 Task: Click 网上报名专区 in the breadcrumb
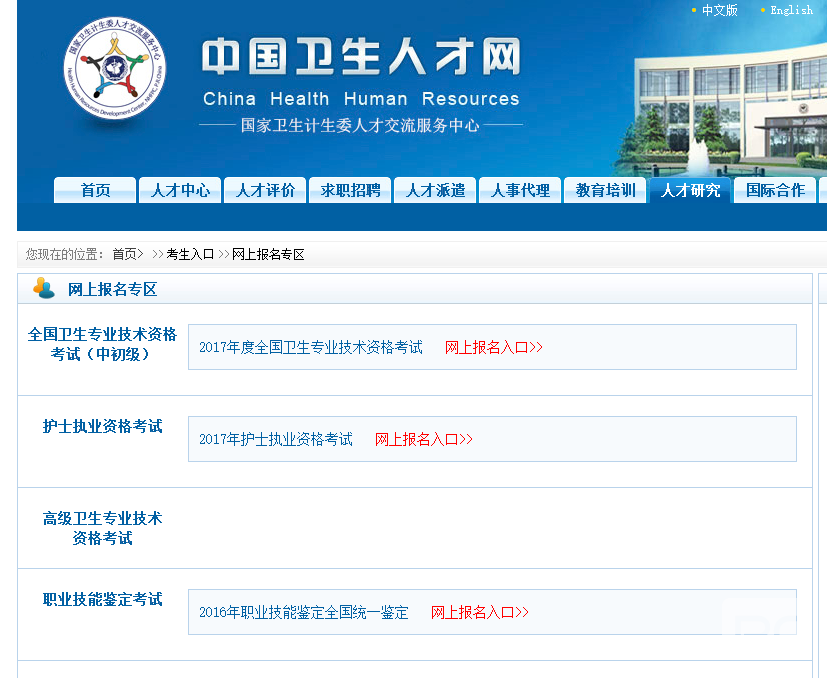(268, 254)
